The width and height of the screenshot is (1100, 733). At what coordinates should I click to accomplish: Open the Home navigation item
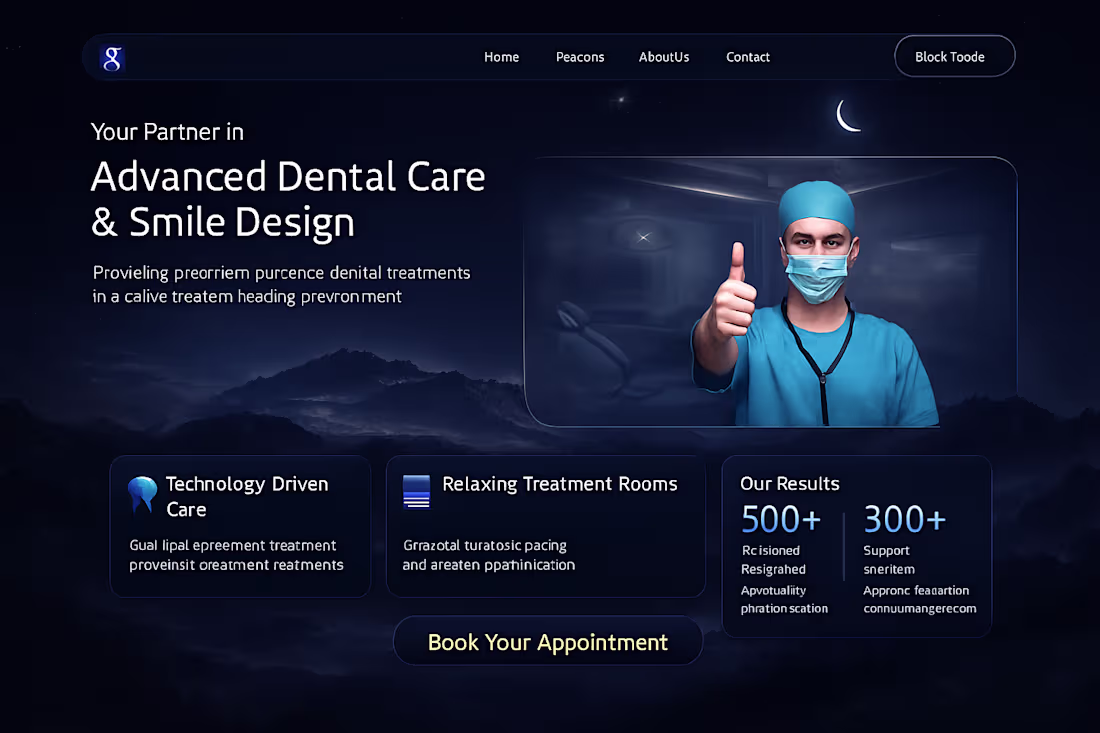point(501,57)
